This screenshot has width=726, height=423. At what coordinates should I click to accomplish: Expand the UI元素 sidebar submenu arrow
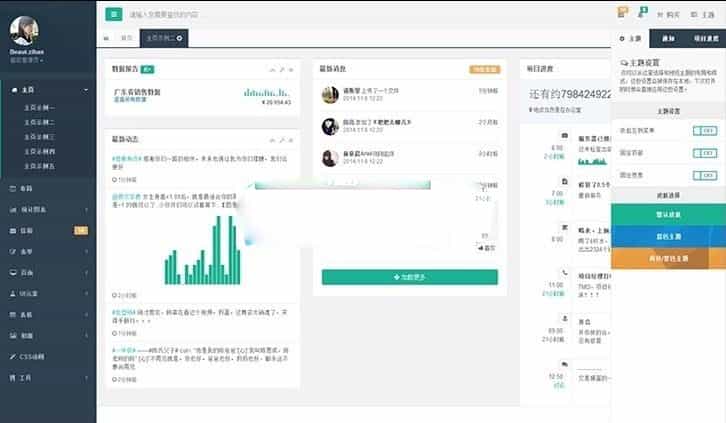[x=86, y=294]
